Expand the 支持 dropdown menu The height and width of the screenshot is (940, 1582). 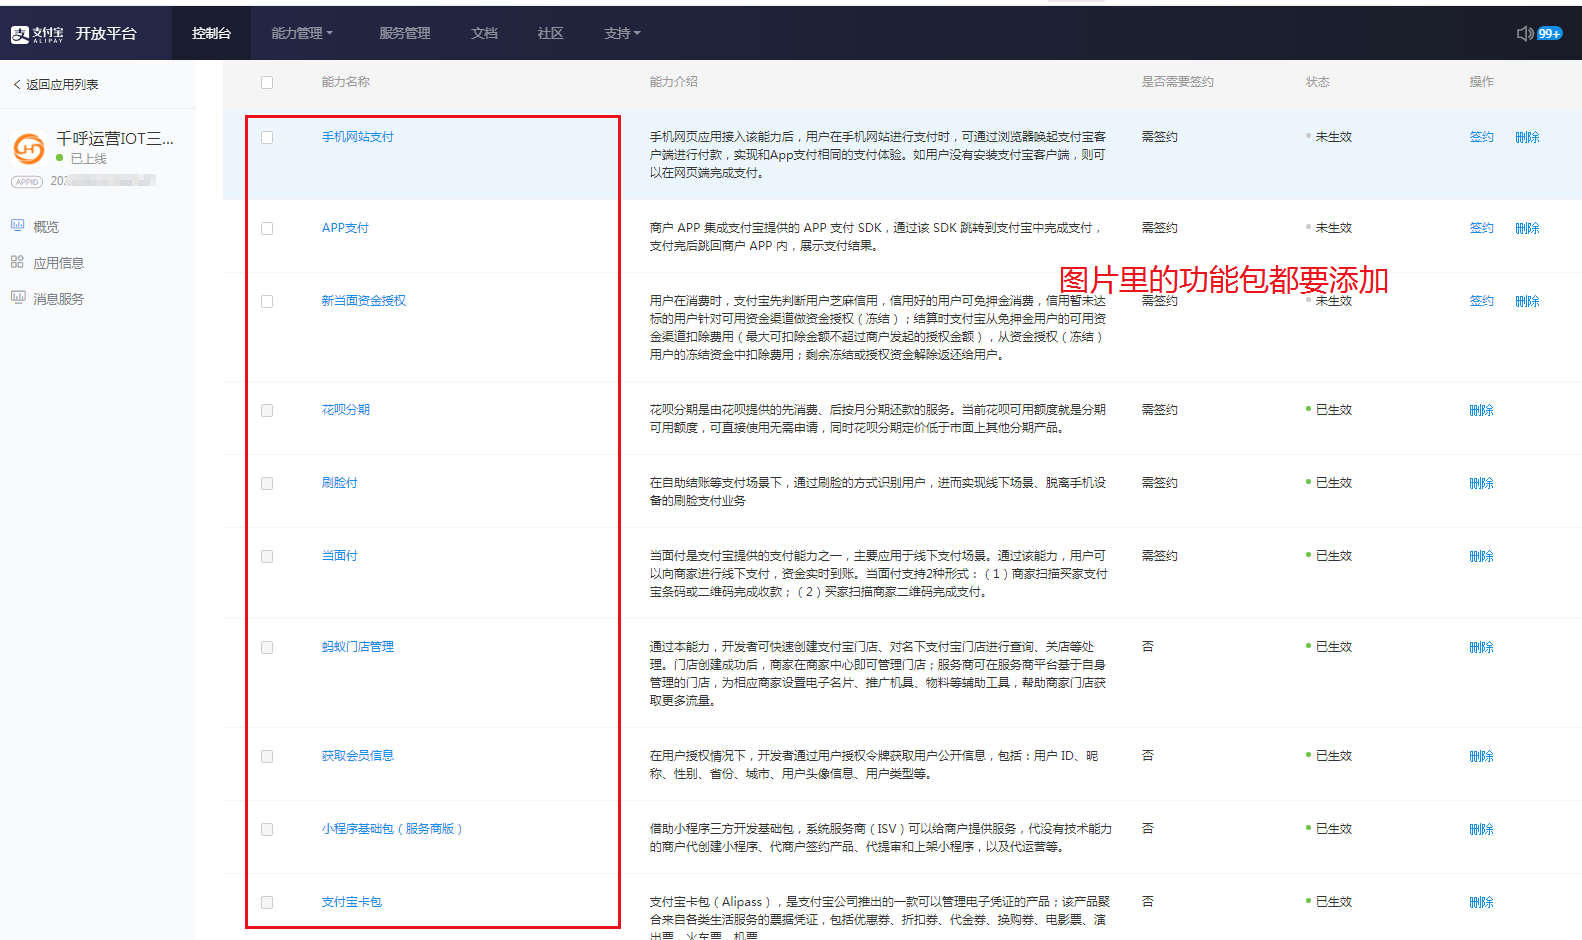point(622,33)
